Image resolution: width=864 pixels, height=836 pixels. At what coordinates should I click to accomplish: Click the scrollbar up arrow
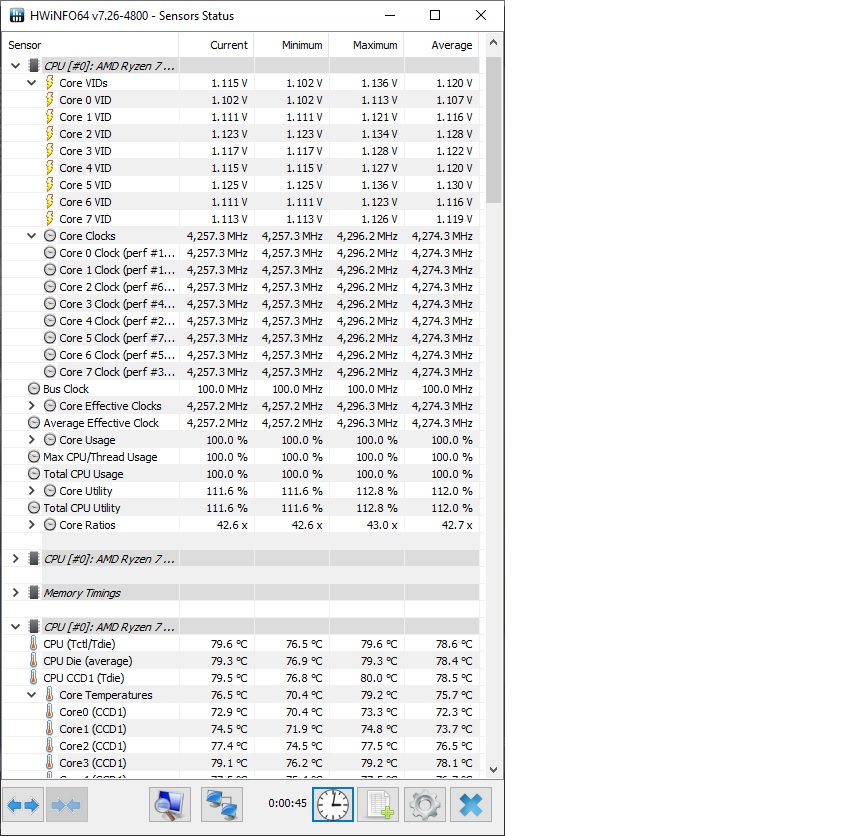point(493,42)
